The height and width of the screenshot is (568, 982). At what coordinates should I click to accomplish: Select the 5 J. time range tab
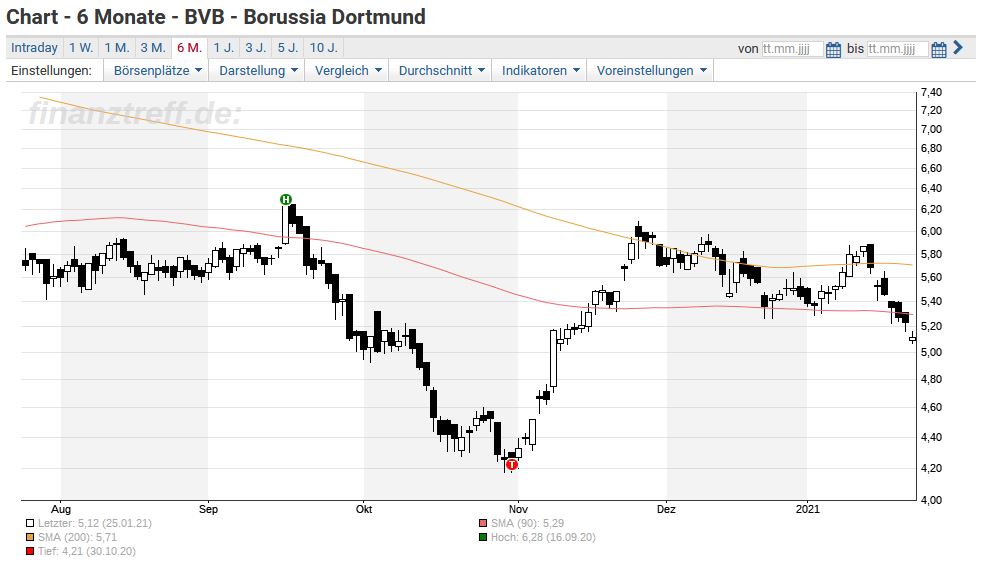point(288,48)
